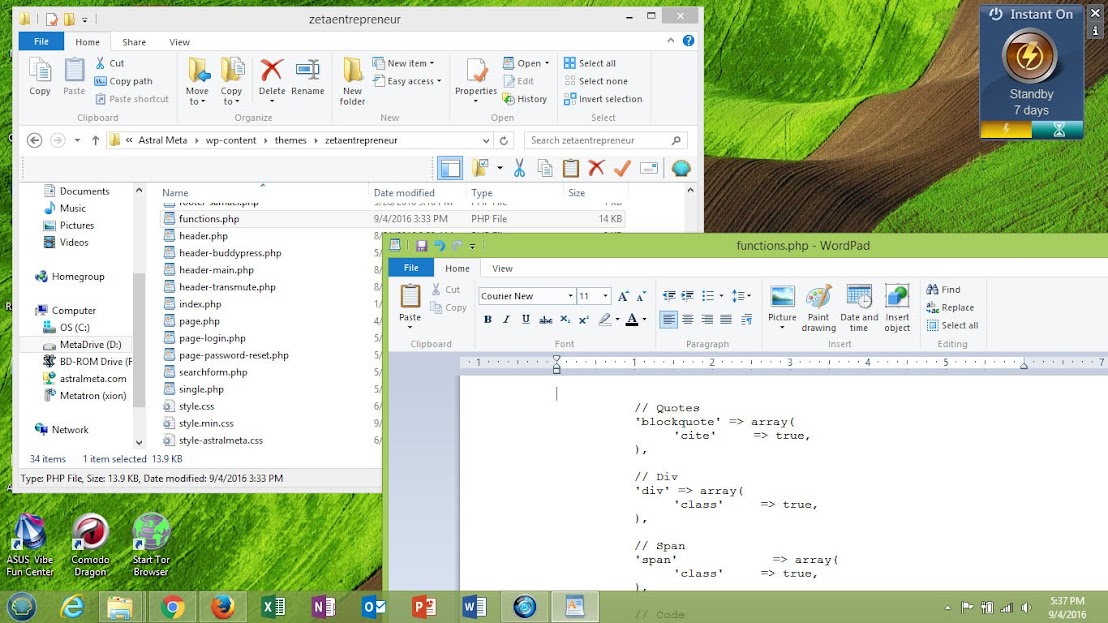Screen dimensions: 1108x623
Task: Click themes in Explorer breadcrumb path
Action: [x=290, y=141]
